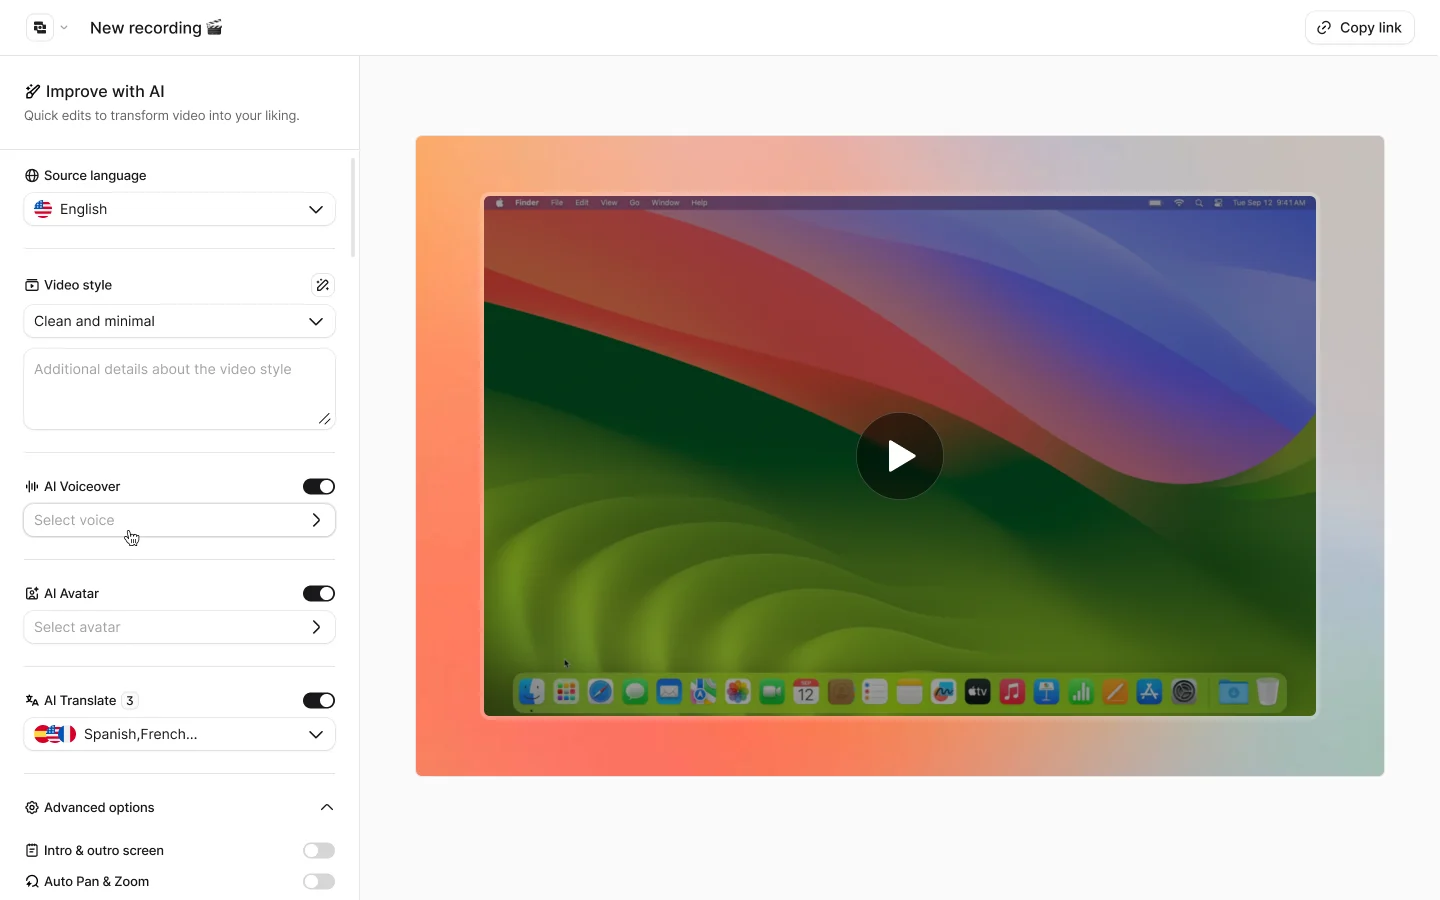The width and height of the screenshot is (1440, 900).
Task: Open the Spanish, French translate languages dropdown
Action: 179,734
